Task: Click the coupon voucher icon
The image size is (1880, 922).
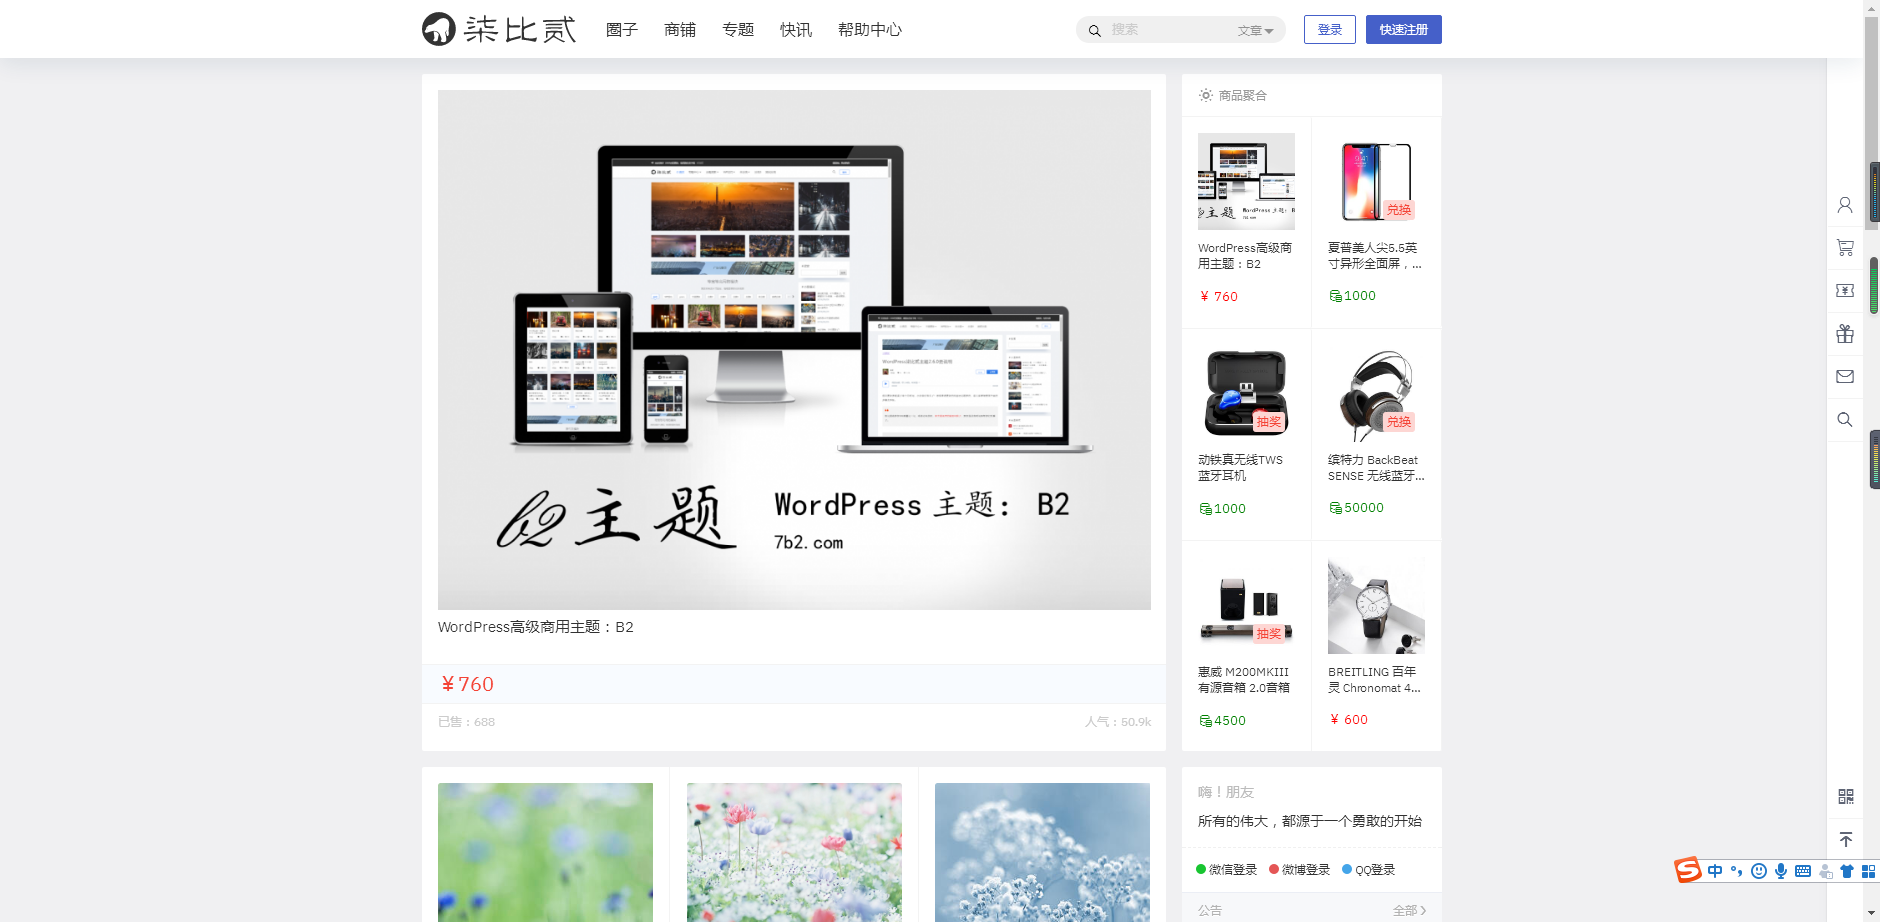Action: point(1845,290)
